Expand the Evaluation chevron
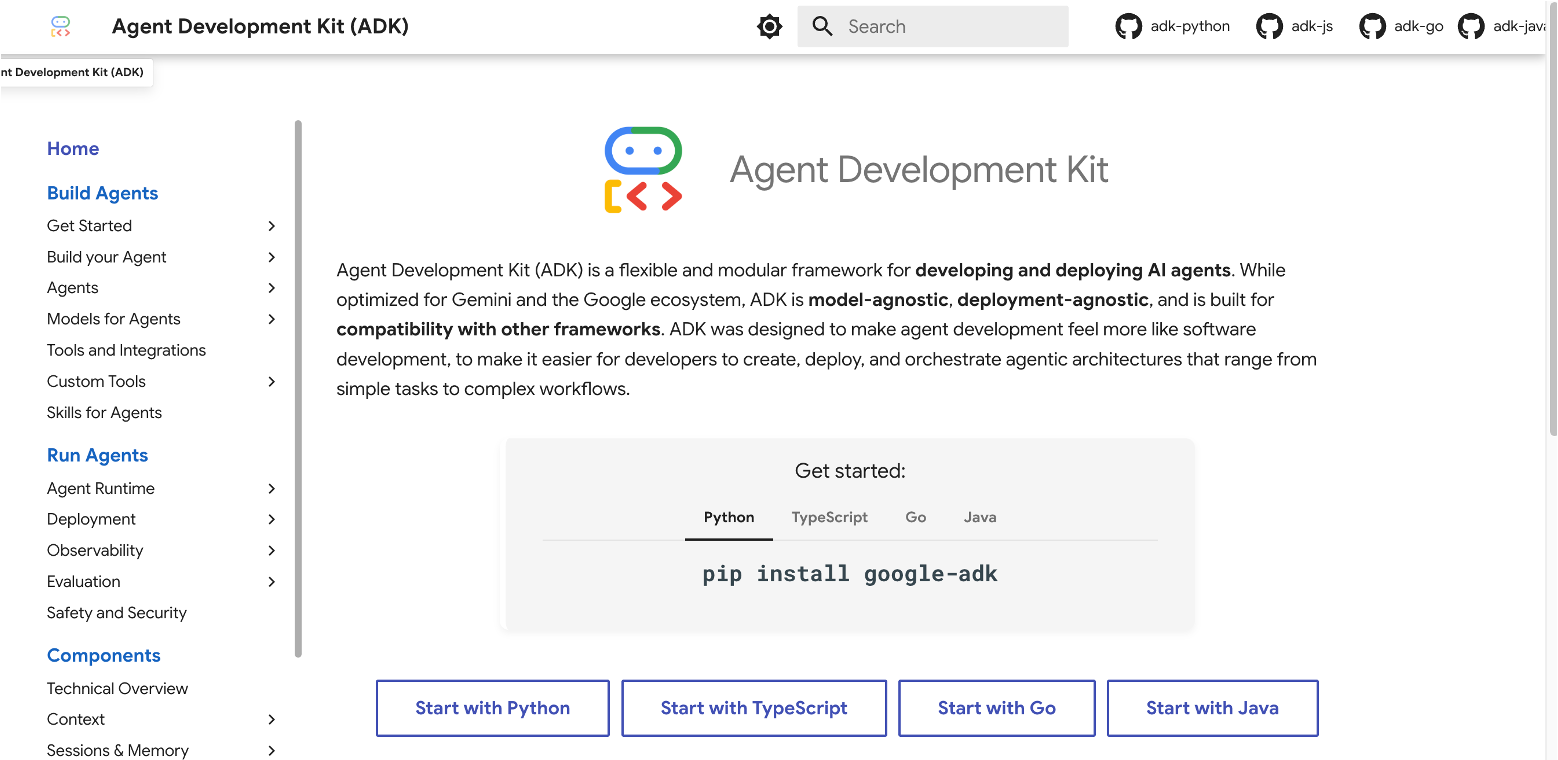 (x=271, y=581)
